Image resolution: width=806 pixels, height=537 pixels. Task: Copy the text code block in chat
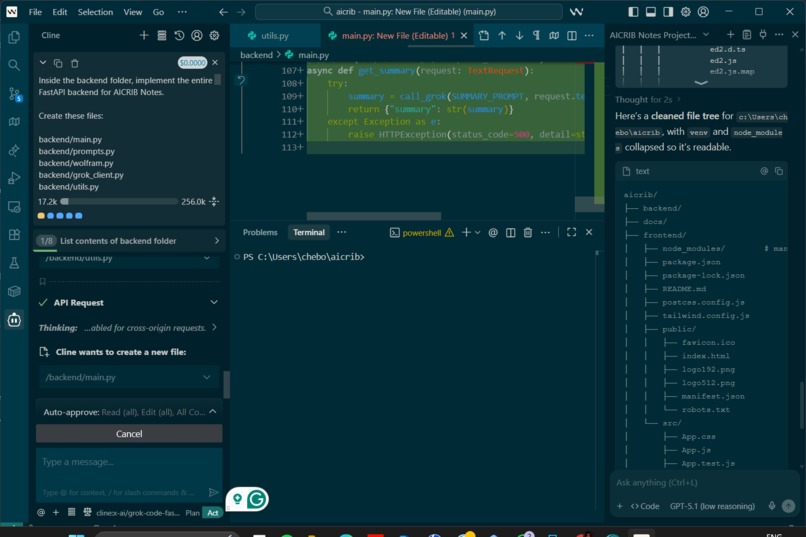[x=779, y=171]
